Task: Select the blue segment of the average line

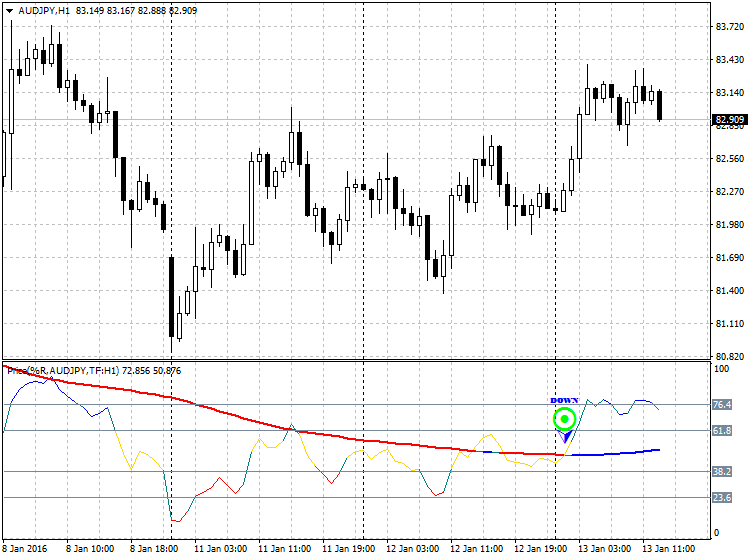Action: tap(620, 453)
